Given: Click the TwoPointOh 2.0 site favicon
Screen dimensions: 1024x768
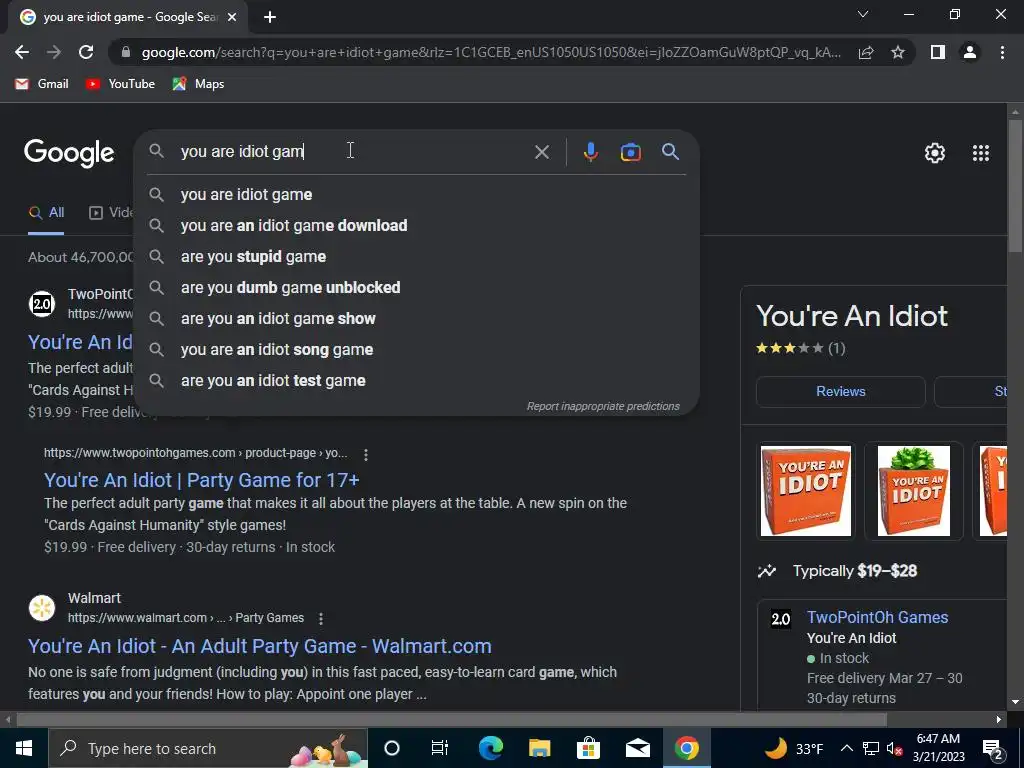Looking at the screenshot, I should [x=42, y=304].
